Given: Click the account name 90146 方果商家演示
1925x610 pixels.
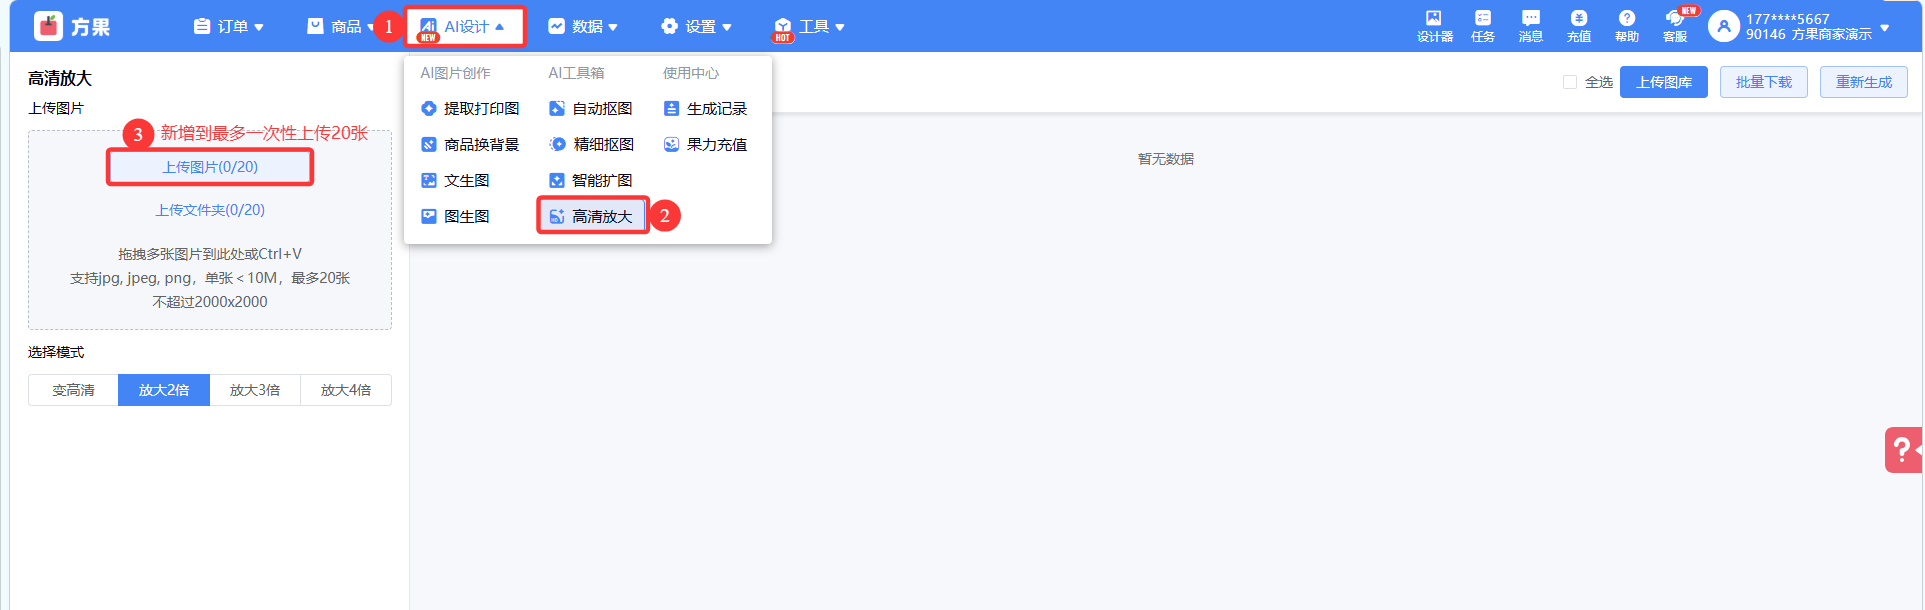Looking at the screenshot, I should point(1809,34).
